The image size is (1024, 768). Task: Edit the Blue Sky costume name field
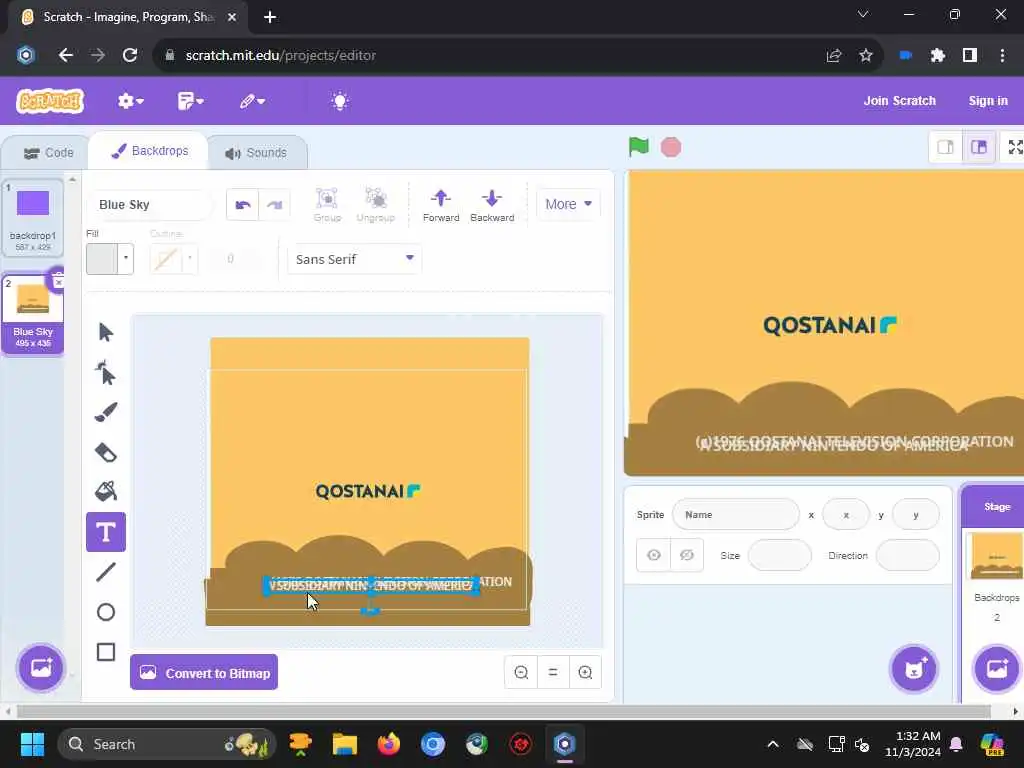point(150,204)
